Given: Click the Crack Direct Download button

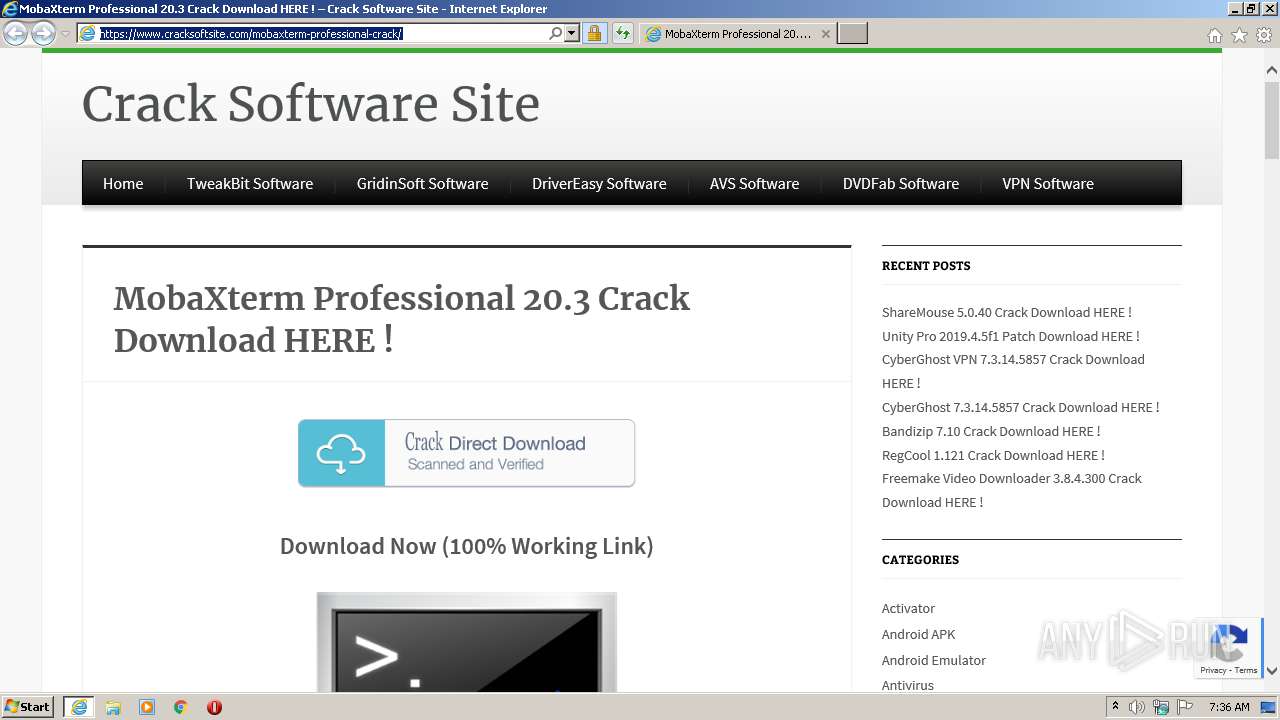Looking at the screenshot, I should tap(467, 453).
